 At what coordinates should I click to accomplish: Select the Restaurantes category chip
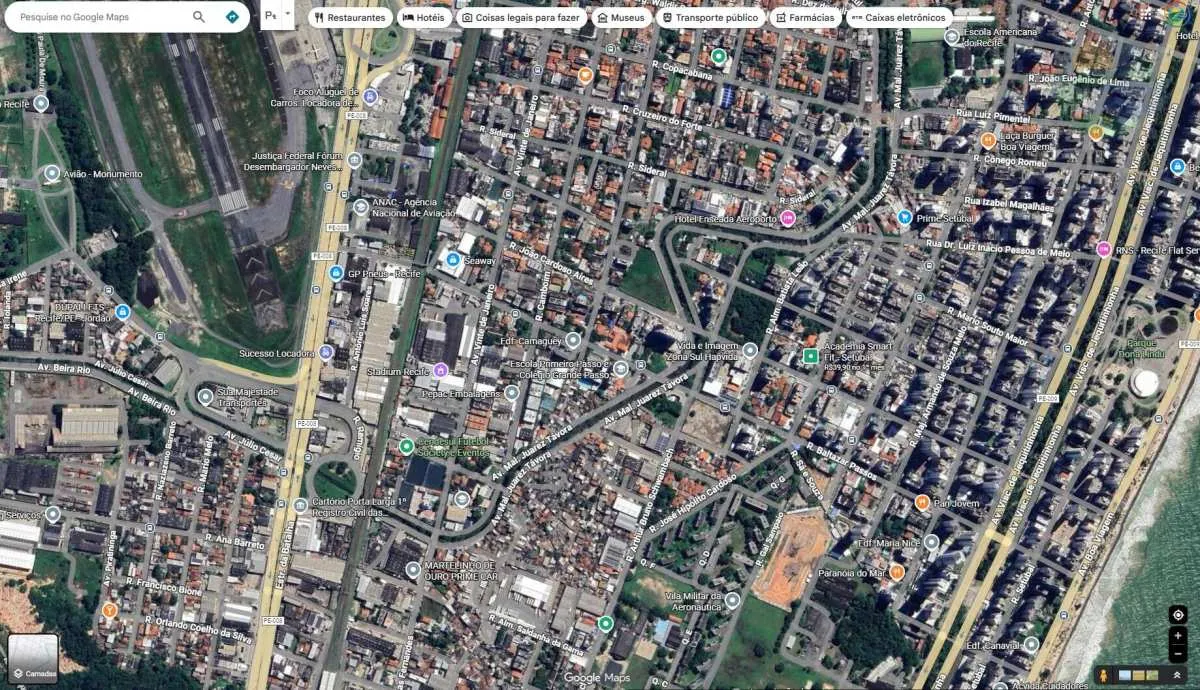349,17
